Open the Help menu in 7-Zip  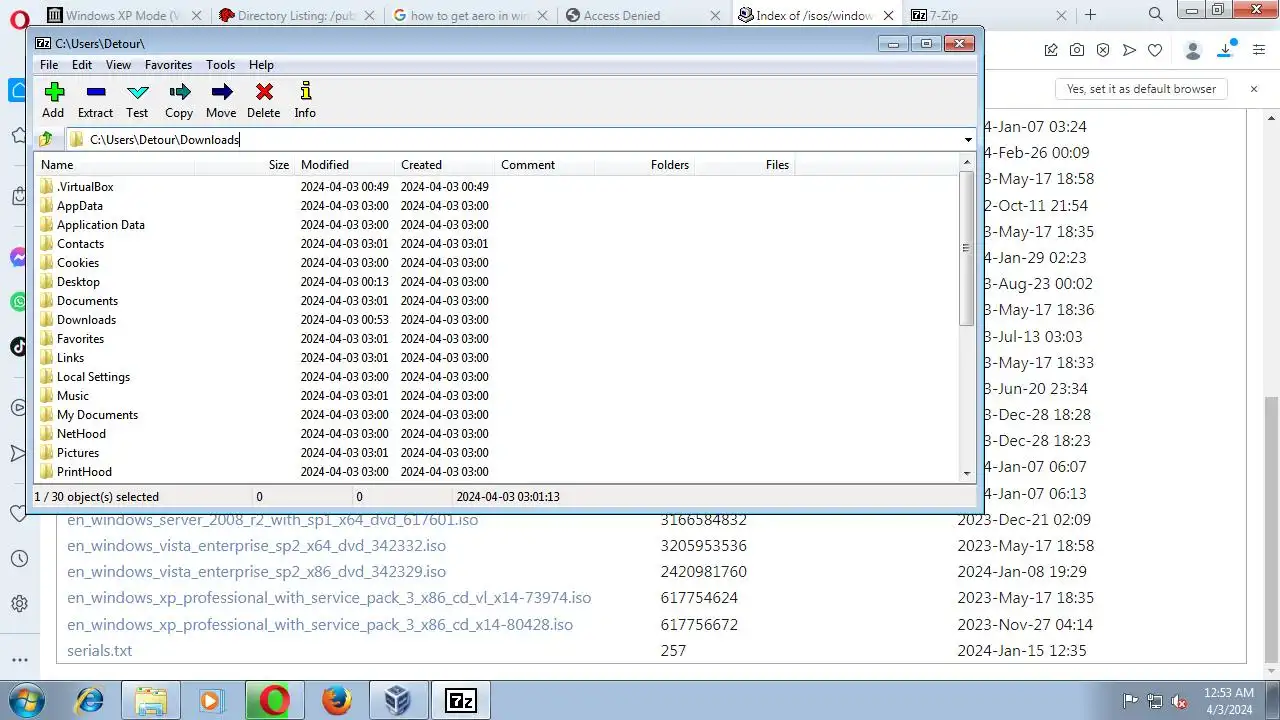click(x=261, y=65)
